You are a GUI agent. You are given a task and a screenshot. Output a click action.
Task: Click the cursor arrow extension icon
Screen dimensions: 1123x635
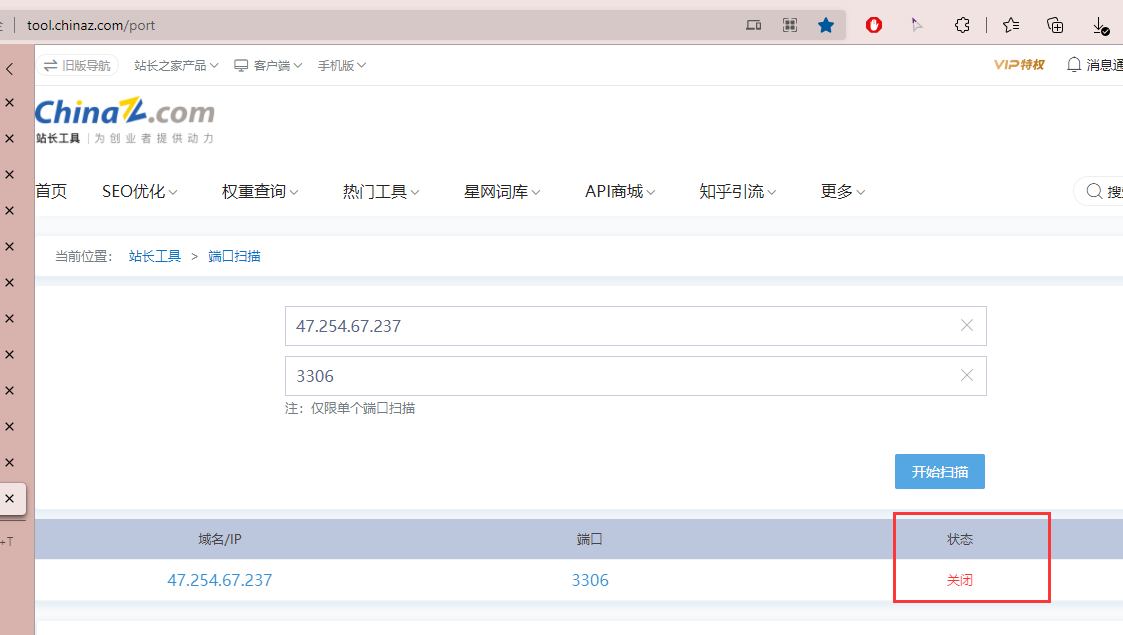[x=917, y=26]
